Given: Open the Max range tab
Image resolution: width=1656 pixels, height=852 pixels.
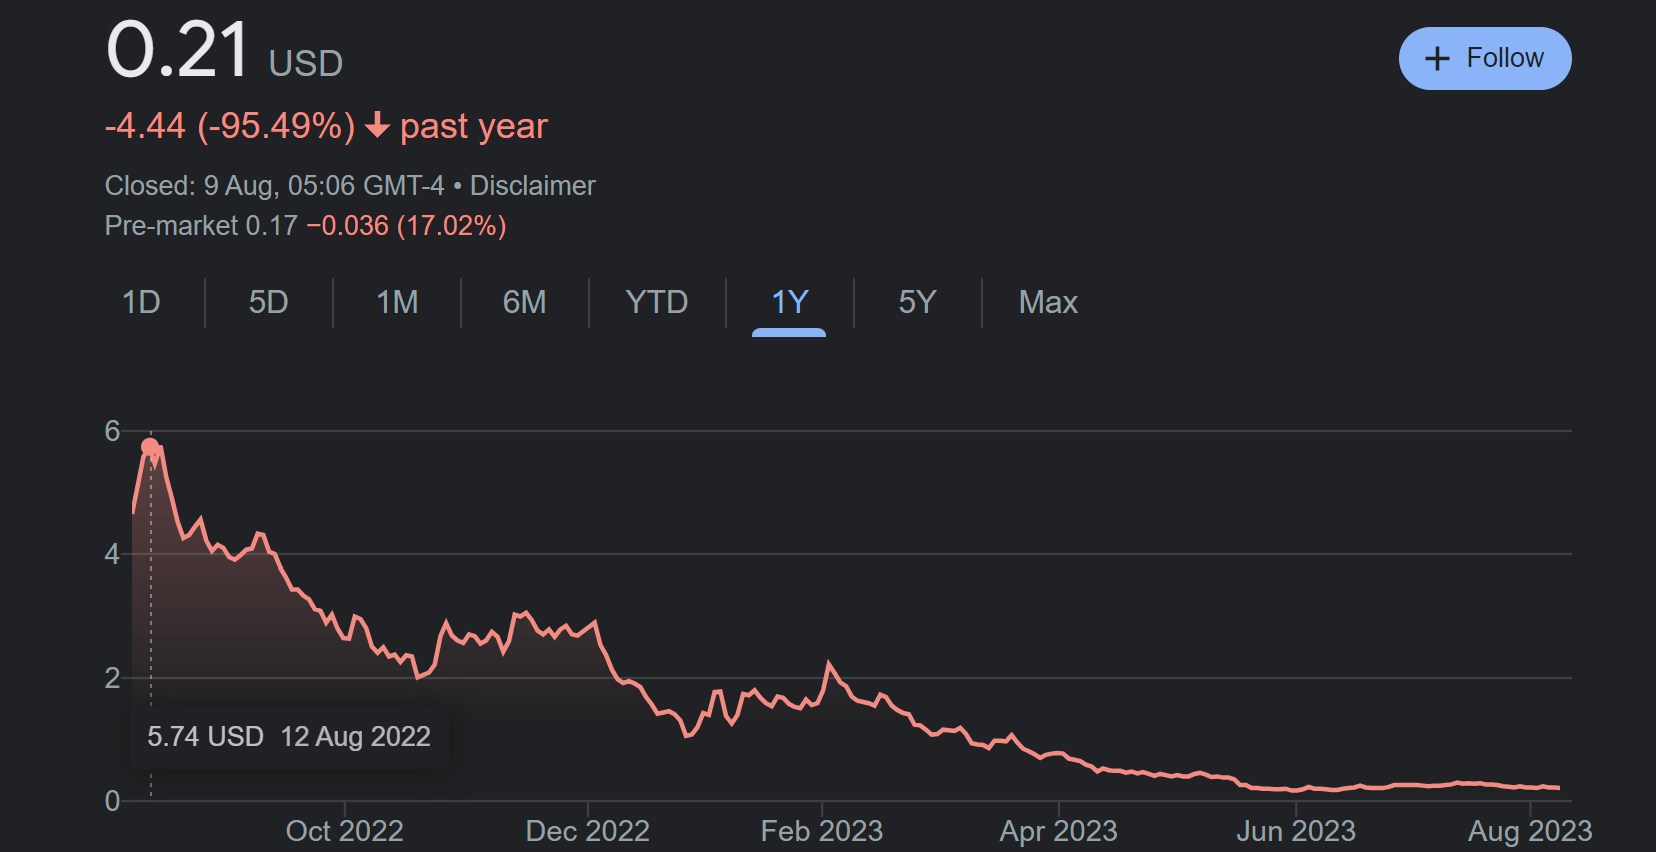Looking at the screenshot, I should (1048, 302).
